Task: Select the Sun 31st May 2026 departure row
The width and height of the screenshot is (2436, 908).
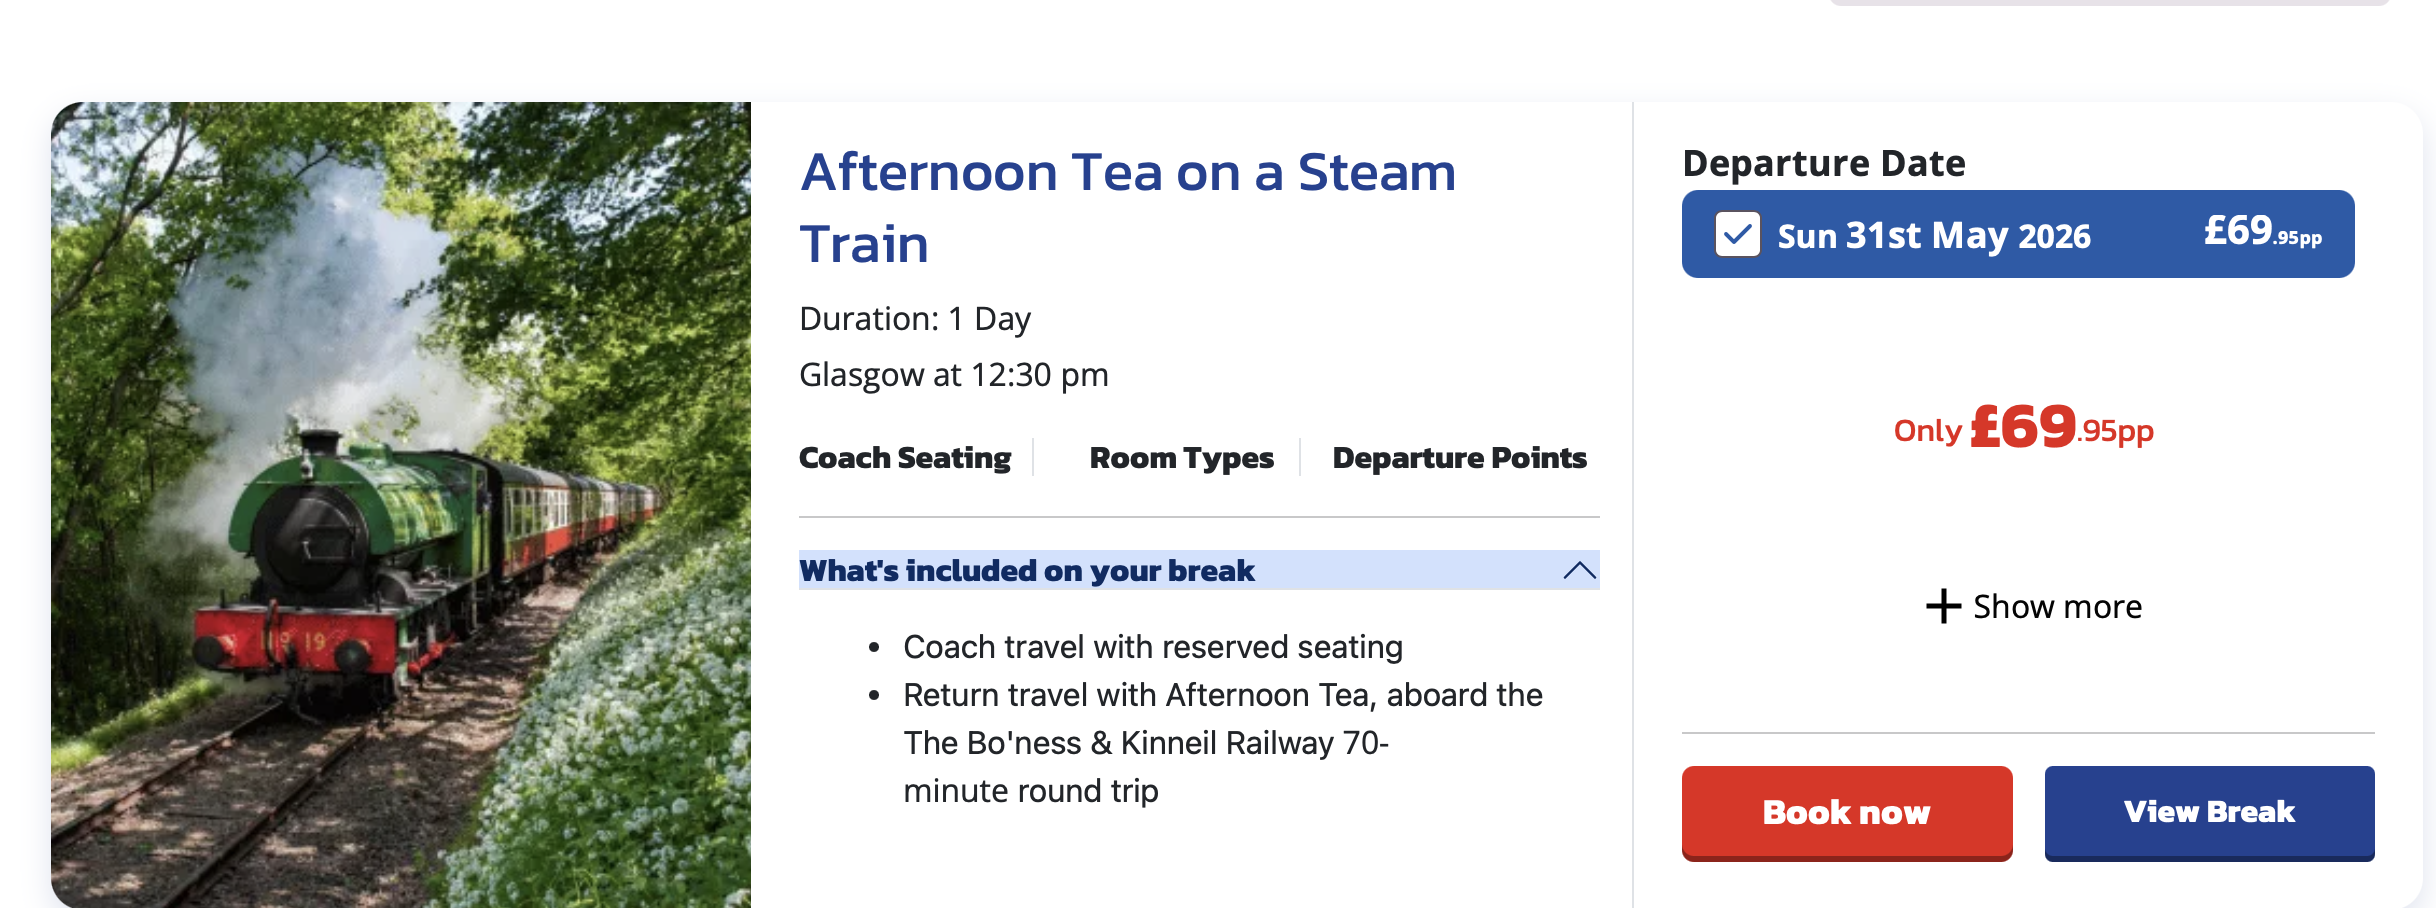Action: click(1933, 235)
